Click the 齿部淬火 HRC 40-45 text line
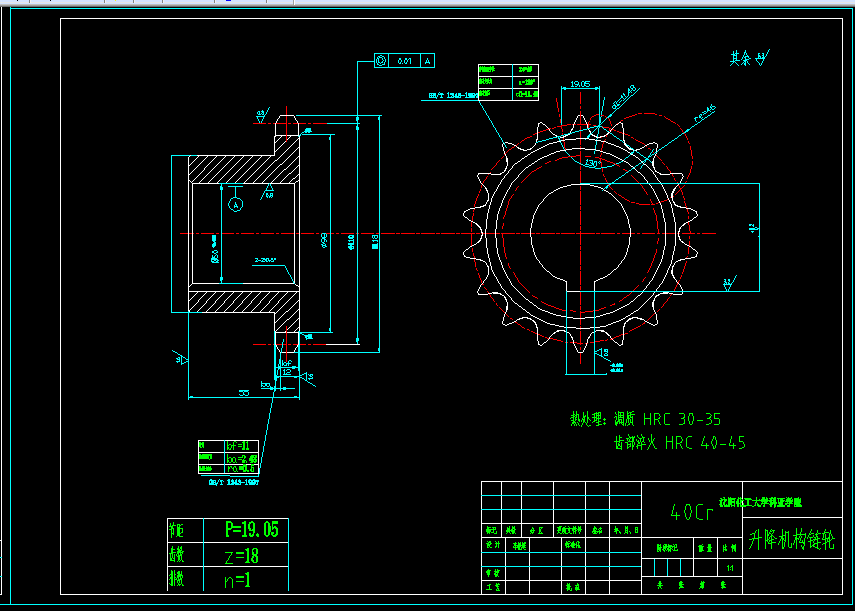Screen dimensions: 855x611 coord(679,443)
